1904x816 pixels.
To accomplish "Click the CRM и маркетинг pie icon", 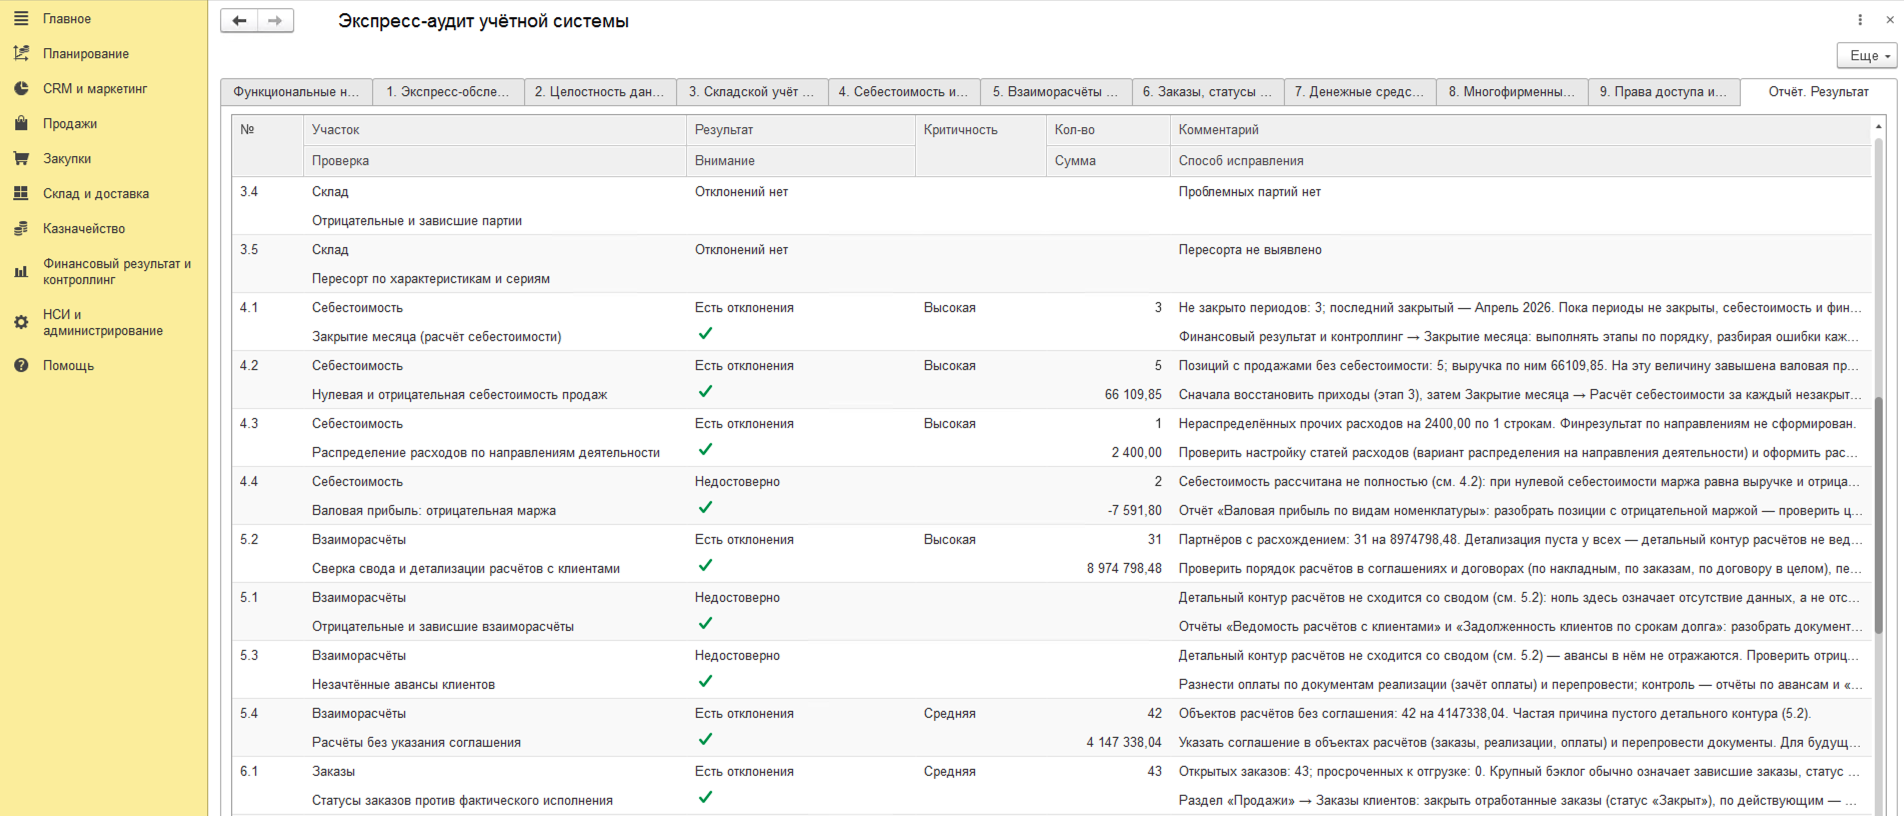I will (21, 89).
